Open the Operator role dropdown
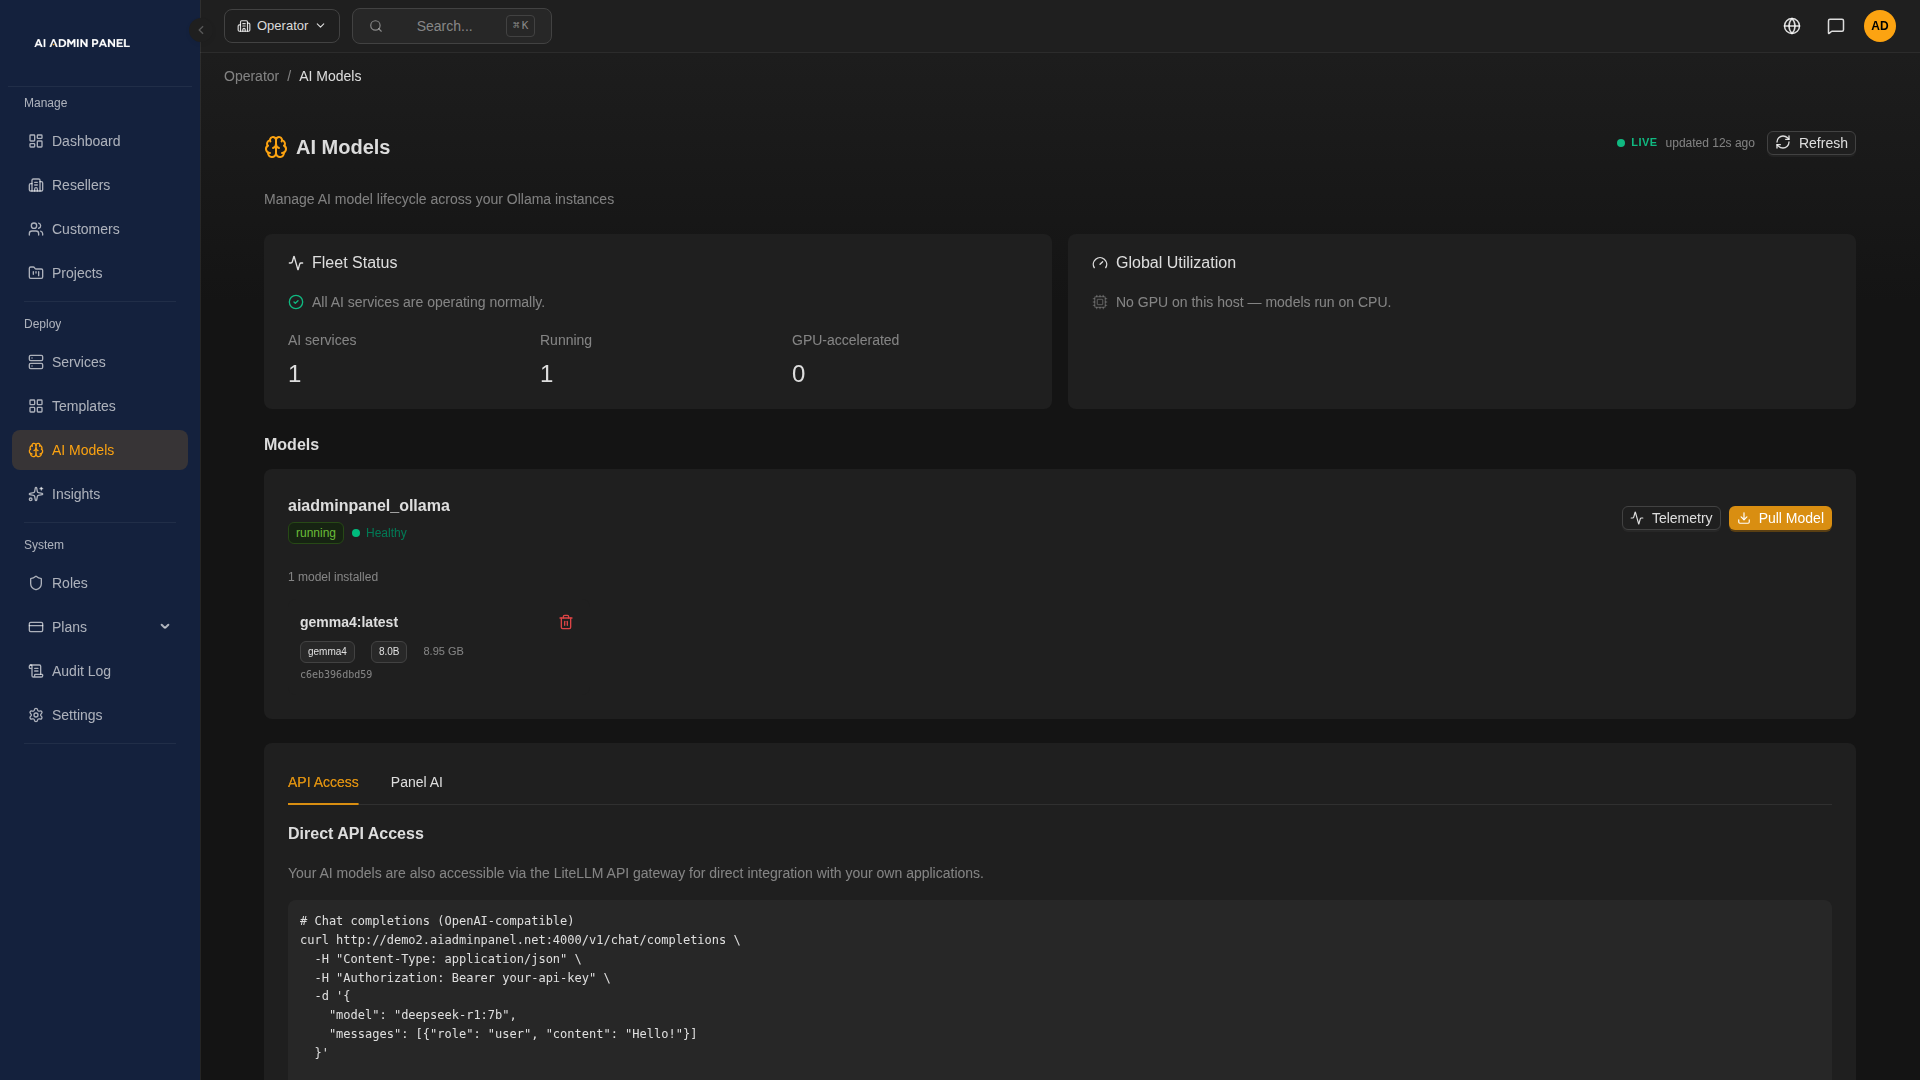 [x=282, y=26]
